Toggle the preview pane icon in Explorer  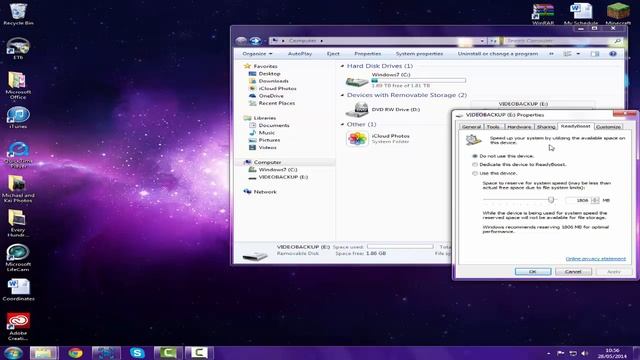coord(595,53)
